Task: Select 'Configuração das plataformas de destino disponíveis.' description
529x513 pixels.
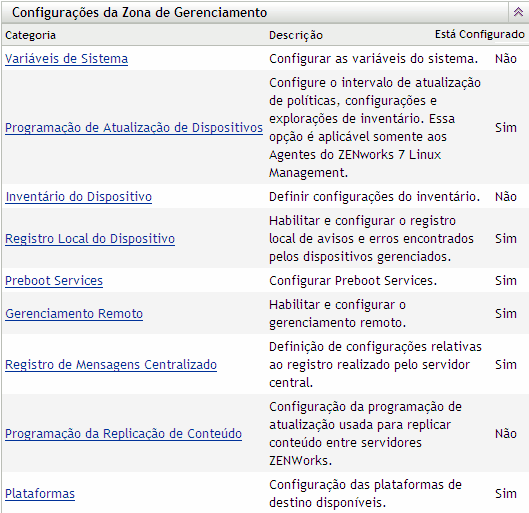Action: [365, 494]
